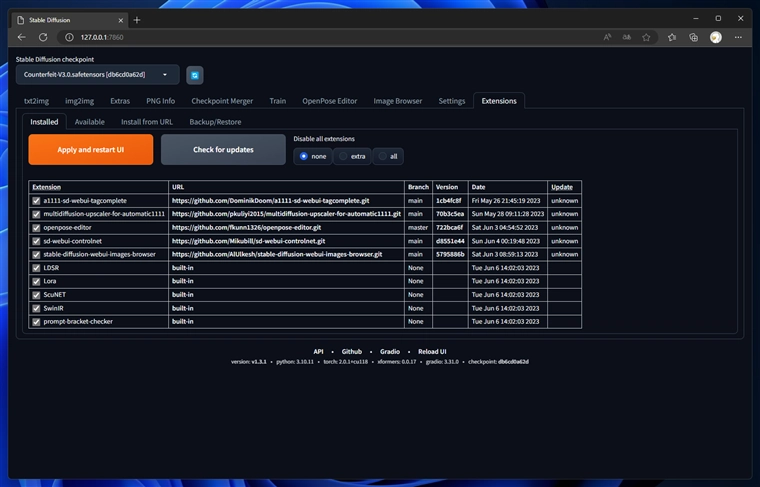Click the Reload UI footer link
The image size is (760, 487).
(x=432, y=351)
